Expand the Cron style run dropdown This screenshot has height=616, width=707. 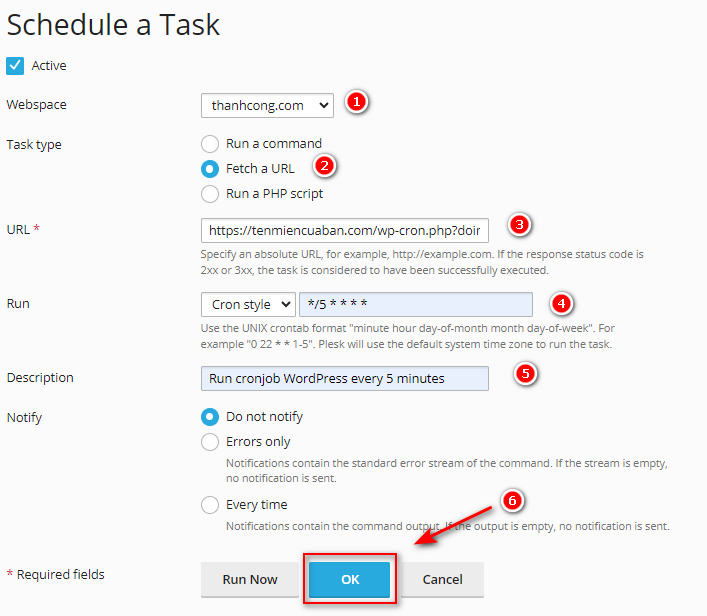248,304
